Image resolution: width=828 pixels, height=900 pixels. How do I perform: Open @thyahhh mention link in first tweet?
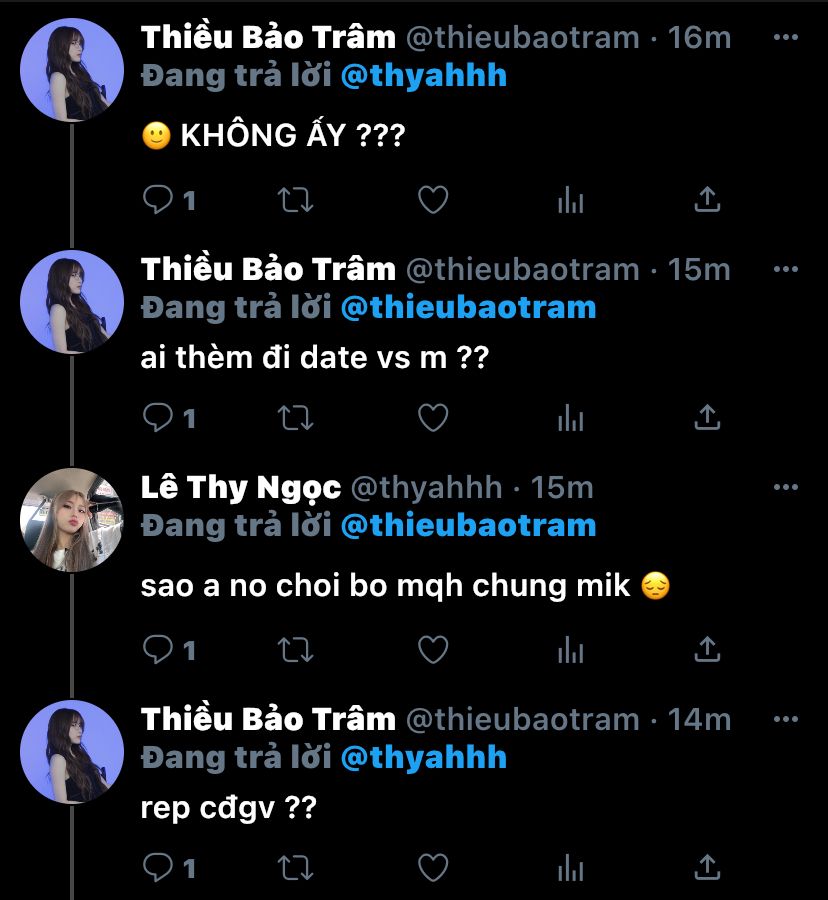click(423, 76)
